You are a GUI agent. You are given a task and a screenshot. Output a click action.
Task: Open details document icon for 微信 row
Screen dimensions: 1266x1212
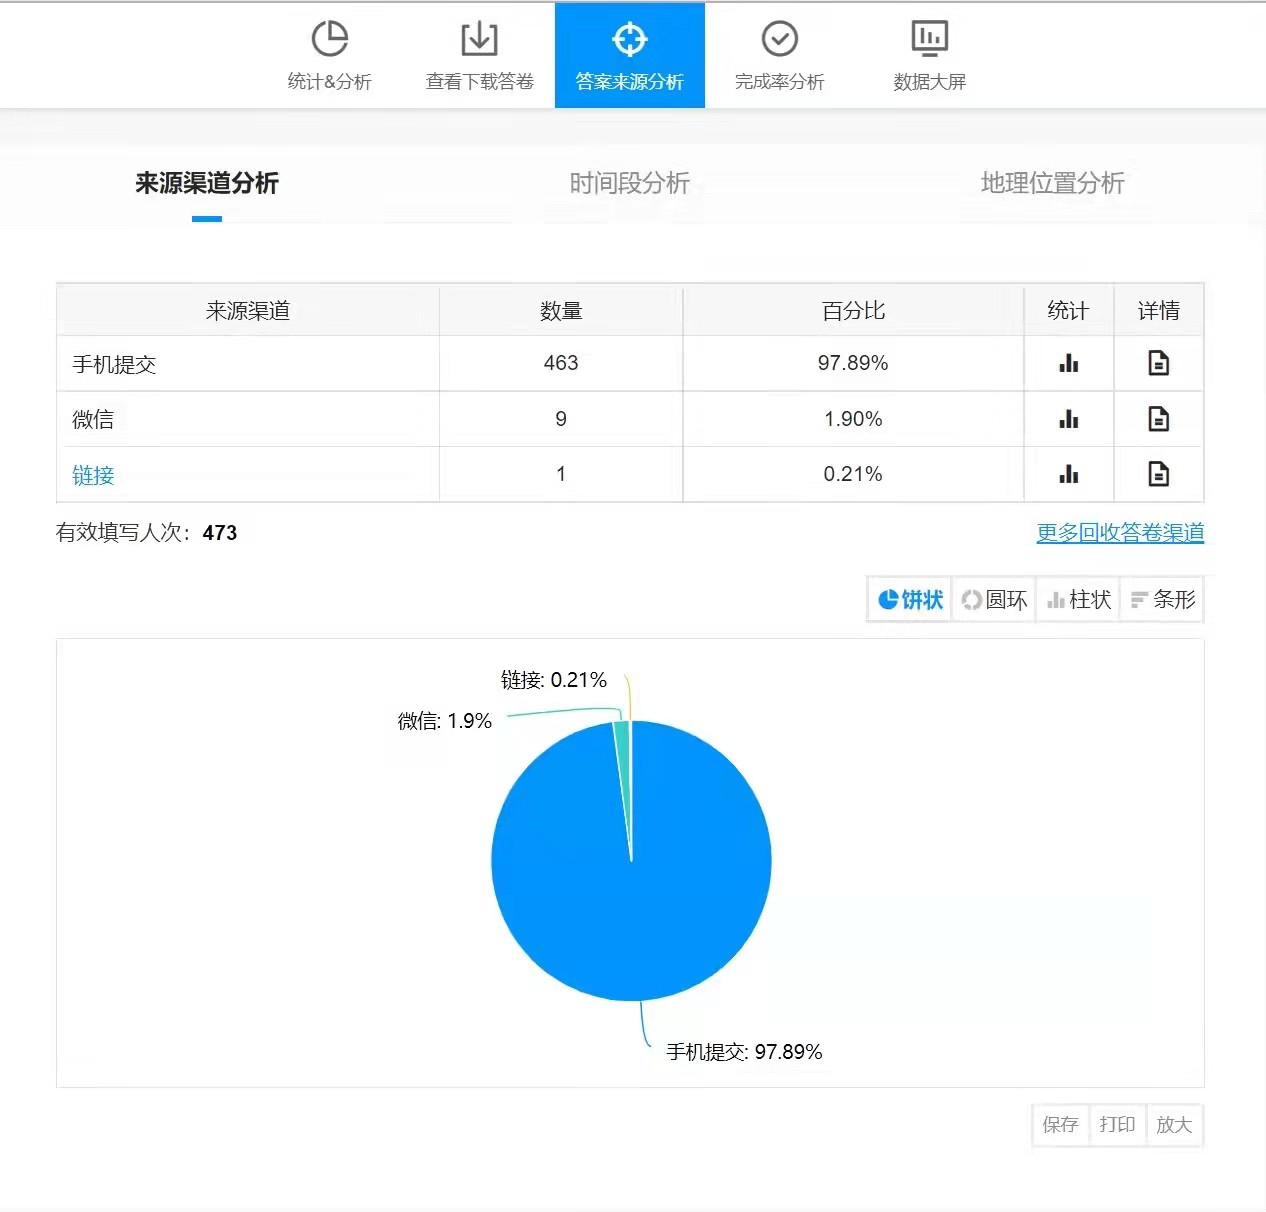[1158, 419]
